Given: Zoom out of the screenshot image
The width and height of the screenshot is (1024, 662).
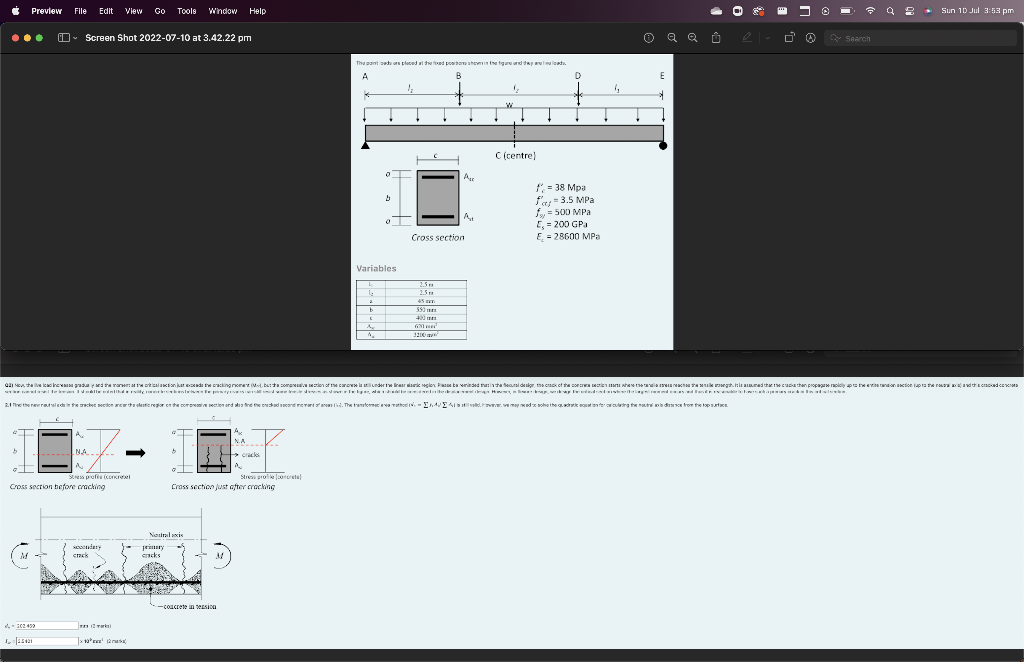Looking at the screenshot, I should (672, 38).
